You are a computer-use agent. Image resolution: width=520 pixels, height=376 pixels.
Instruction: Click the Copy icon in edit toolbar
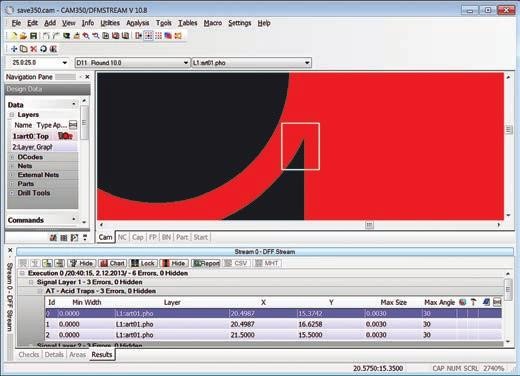[x=24, y=49]
